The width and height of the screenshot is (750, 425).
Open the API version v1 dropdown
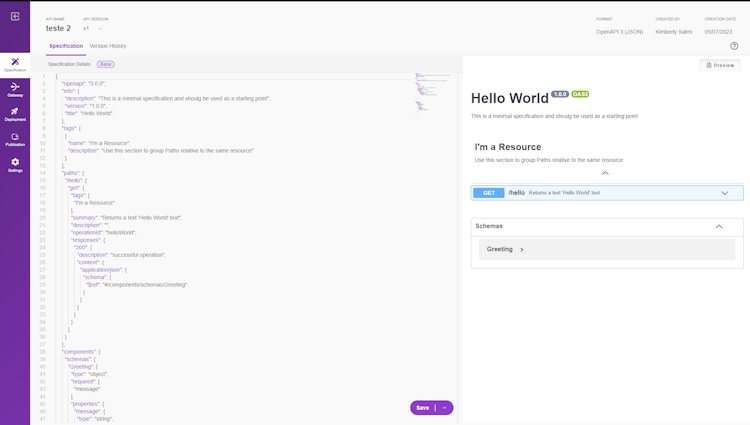pyautogui.click(x=93, y=29)
